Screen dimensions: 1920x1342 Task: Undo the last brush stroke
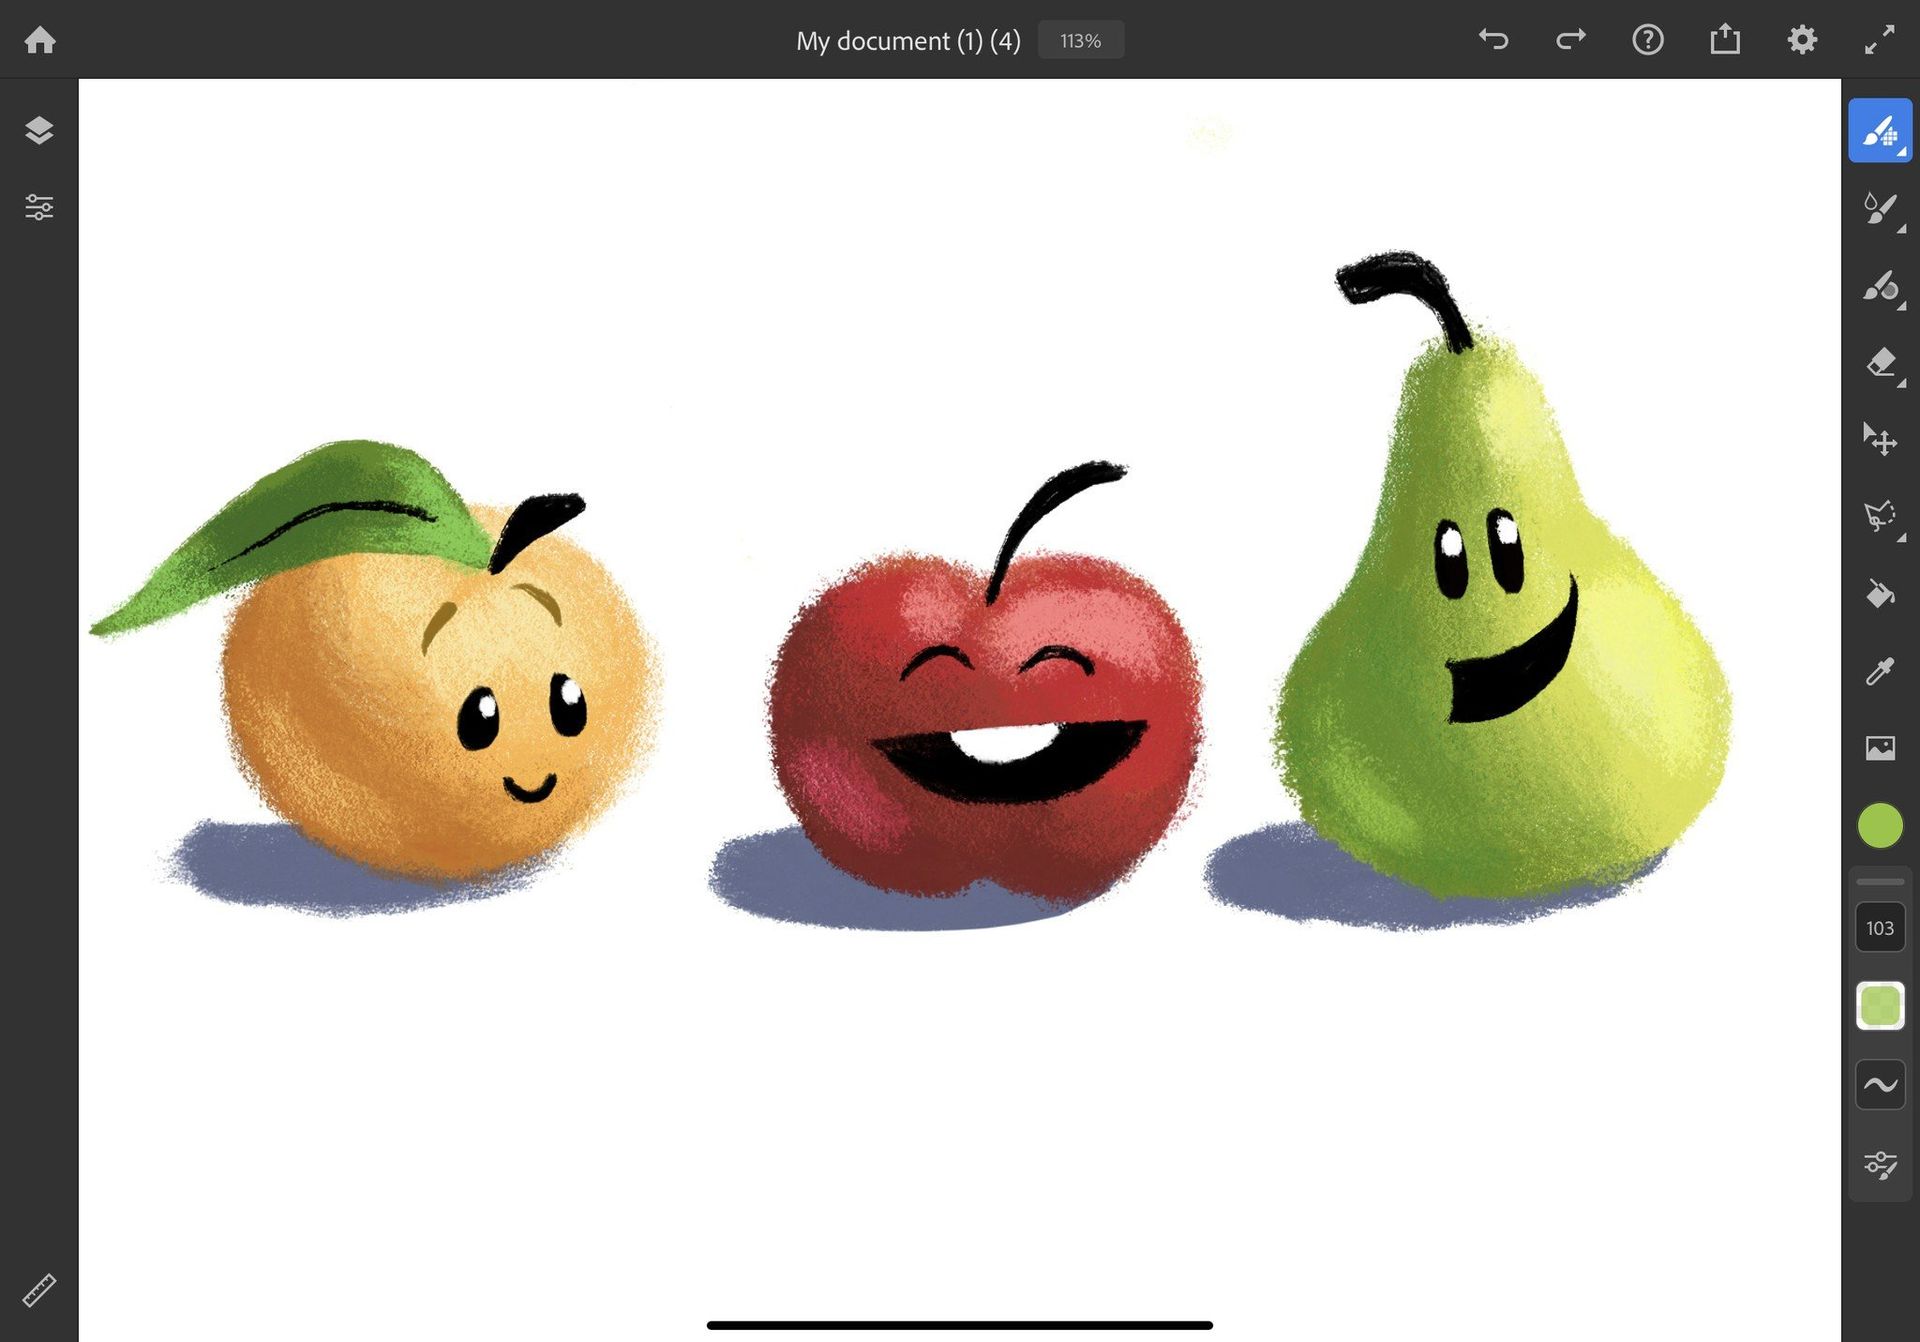[1493, 40]
